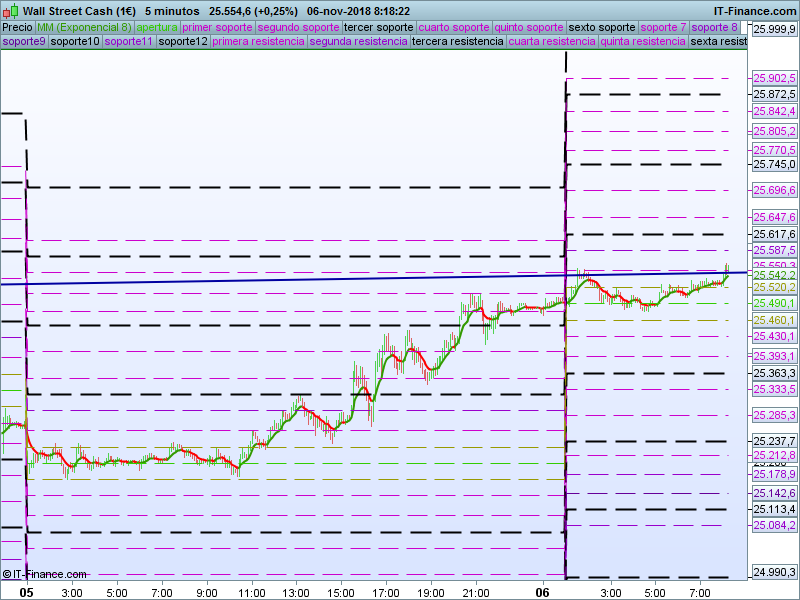Select the 'tercer soporte' legend label
The image size is (800, 600).
point(378,27)
